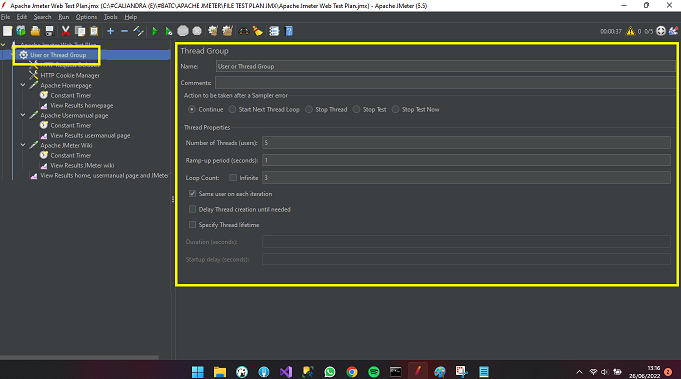This screenshot has height=379, width=681.
Task: Select the Stop Thread radio button
Action: point(309,109)
